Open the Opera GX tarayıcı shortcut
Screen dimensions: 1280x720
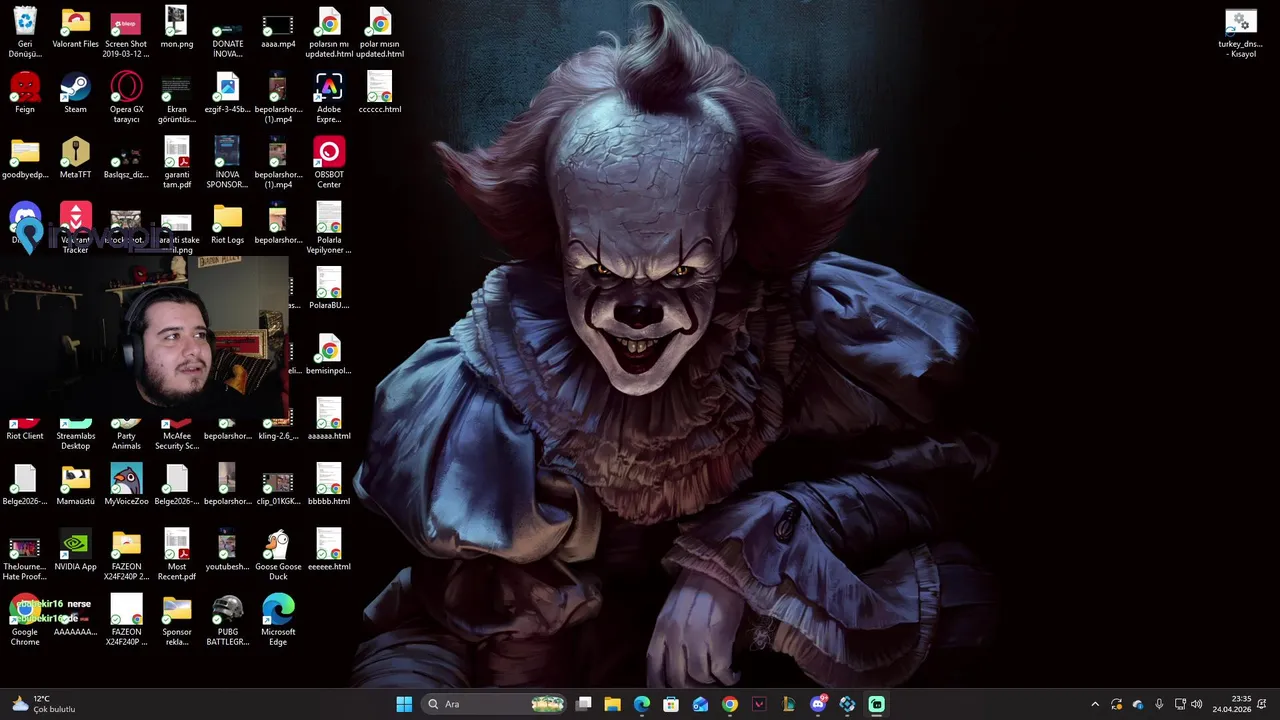click(x=126, y=97)
